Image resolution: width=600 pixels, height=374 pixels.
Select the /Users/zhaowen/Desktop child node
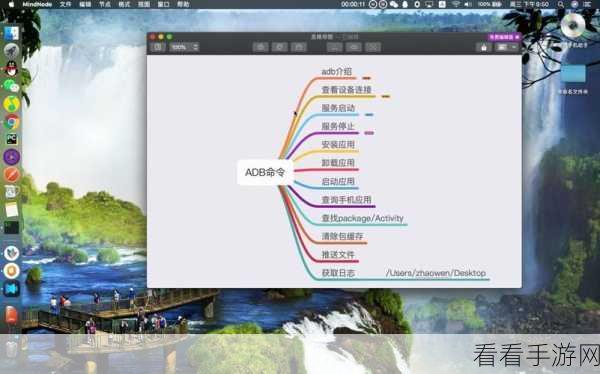(436, 273)
